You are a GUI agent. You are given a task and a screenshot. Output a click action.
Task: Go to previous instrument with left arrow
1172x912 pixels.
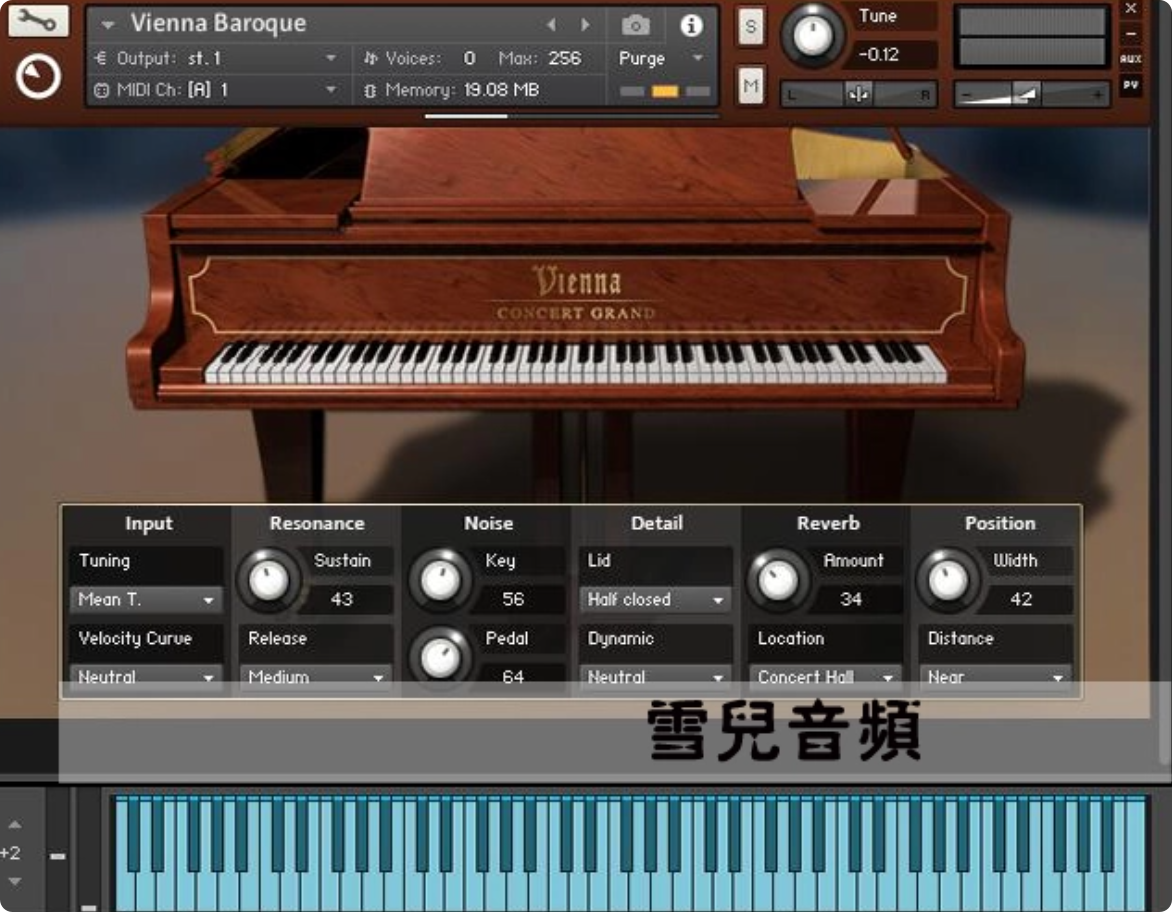[551, 25]
